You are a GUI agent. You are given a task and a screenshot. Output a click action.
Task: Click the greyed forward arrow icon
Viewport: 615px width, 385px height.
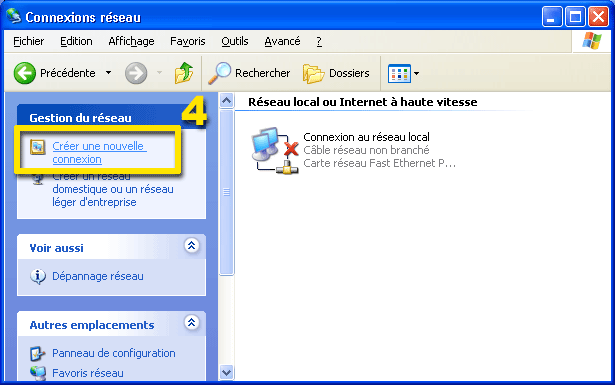click(136, 73)
